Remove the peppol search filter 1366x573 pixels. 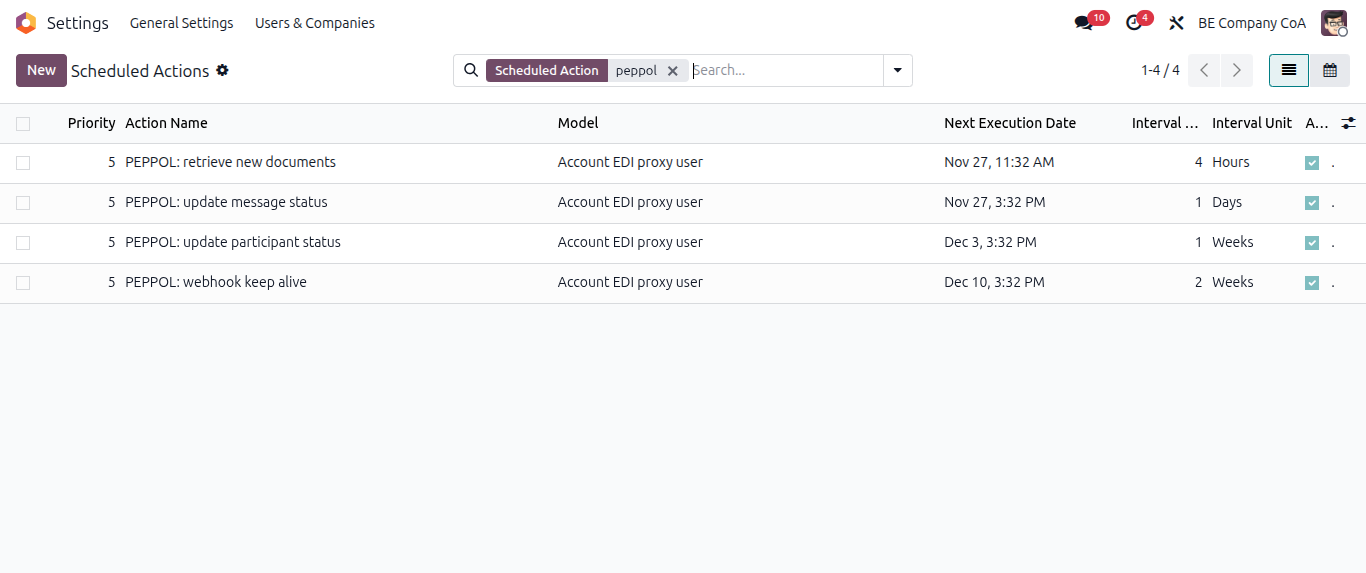click(673, 71)
